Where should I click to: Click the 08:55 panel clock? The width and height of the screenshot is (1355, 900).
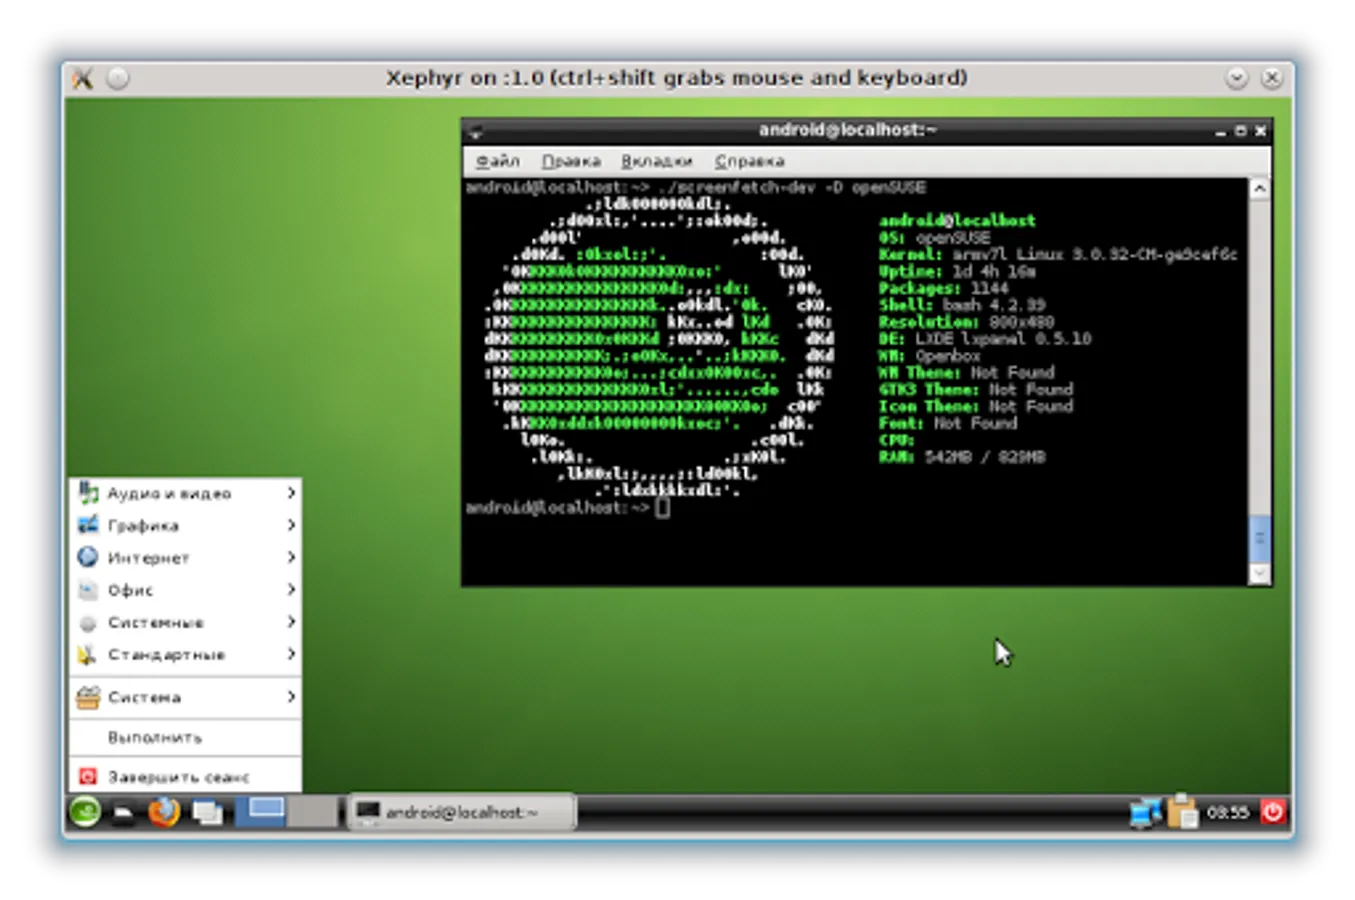coord(1227,813)
